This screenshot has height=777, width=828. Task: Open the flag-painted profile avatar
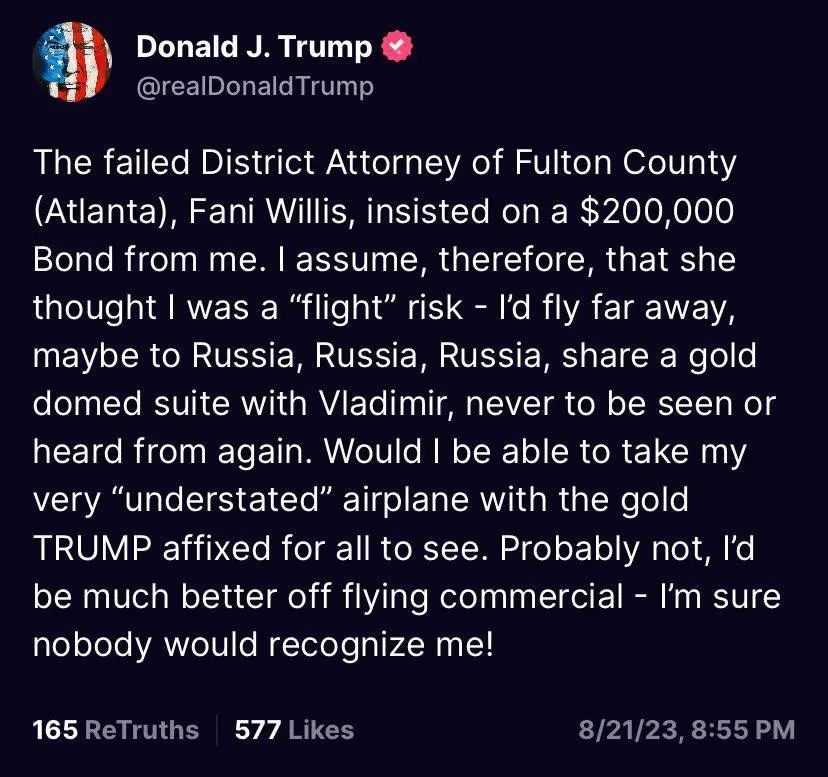[72, 62]
